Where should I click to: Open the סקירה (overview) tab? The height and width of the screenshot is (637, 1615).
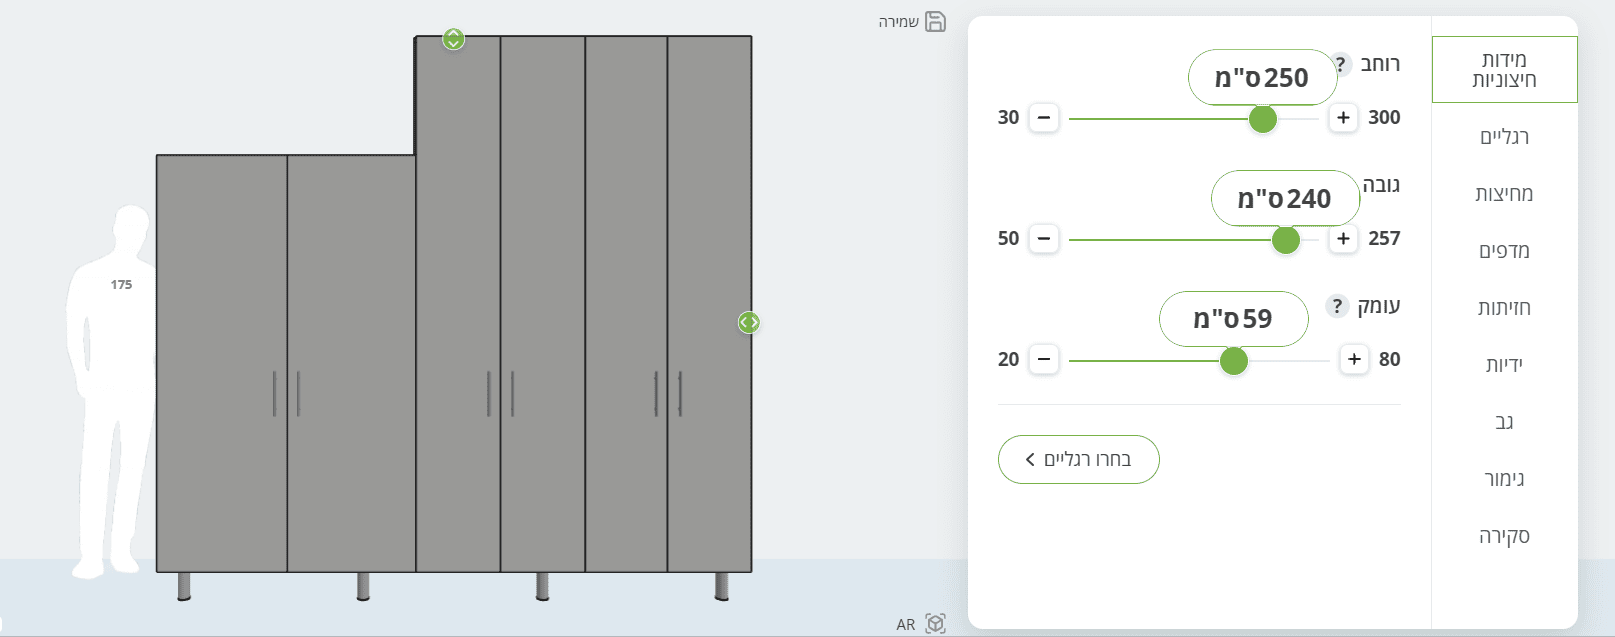(x=1504, y=536)
